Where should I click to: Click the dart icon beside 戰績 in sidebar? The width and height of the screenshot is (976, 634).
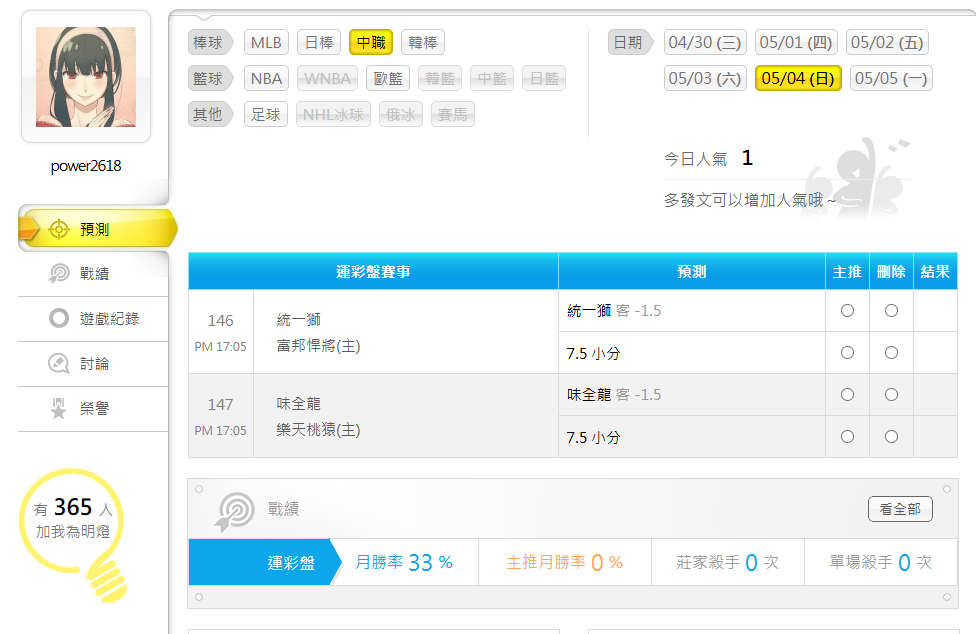(59, 273)
